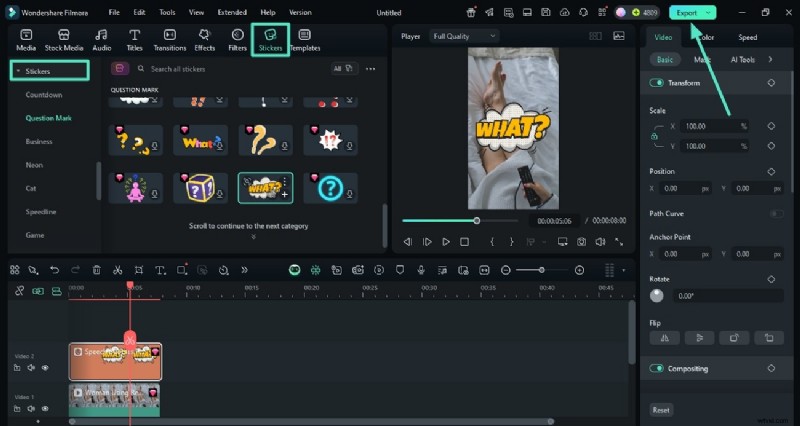Image resolution: width=800 pixels, height=426 pixels.
Task: Open the Export dropdown arrow
Action: tap(708, 13)
